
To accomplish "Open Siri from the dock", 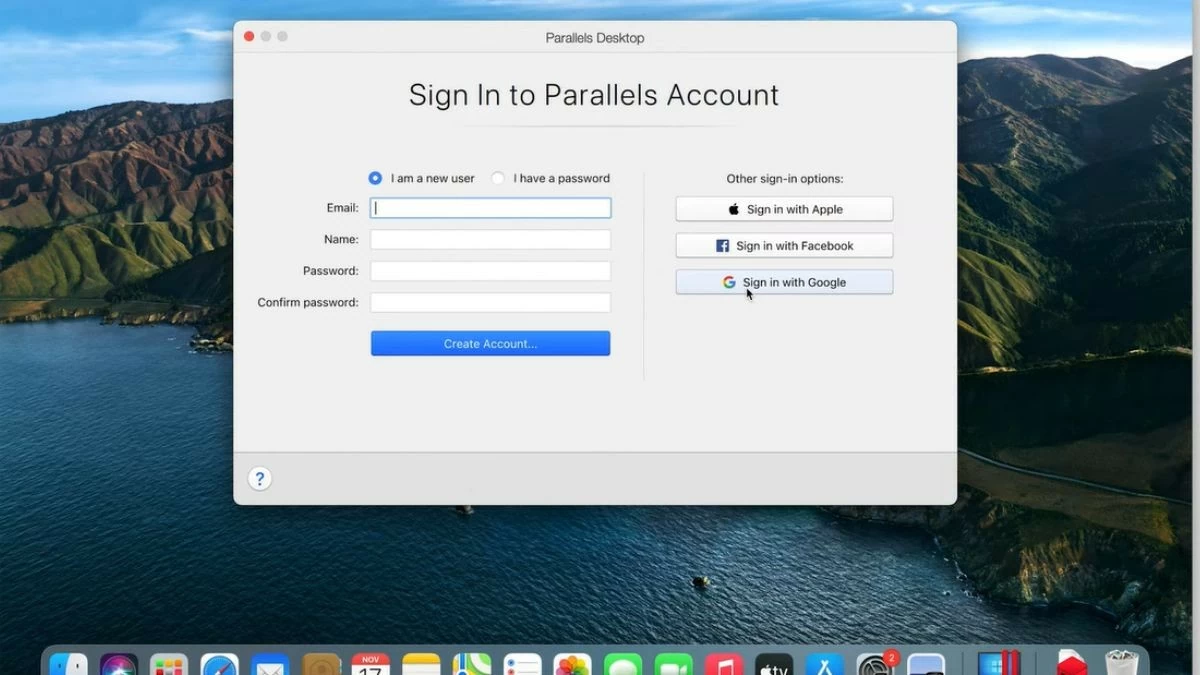I will point(119,665).
